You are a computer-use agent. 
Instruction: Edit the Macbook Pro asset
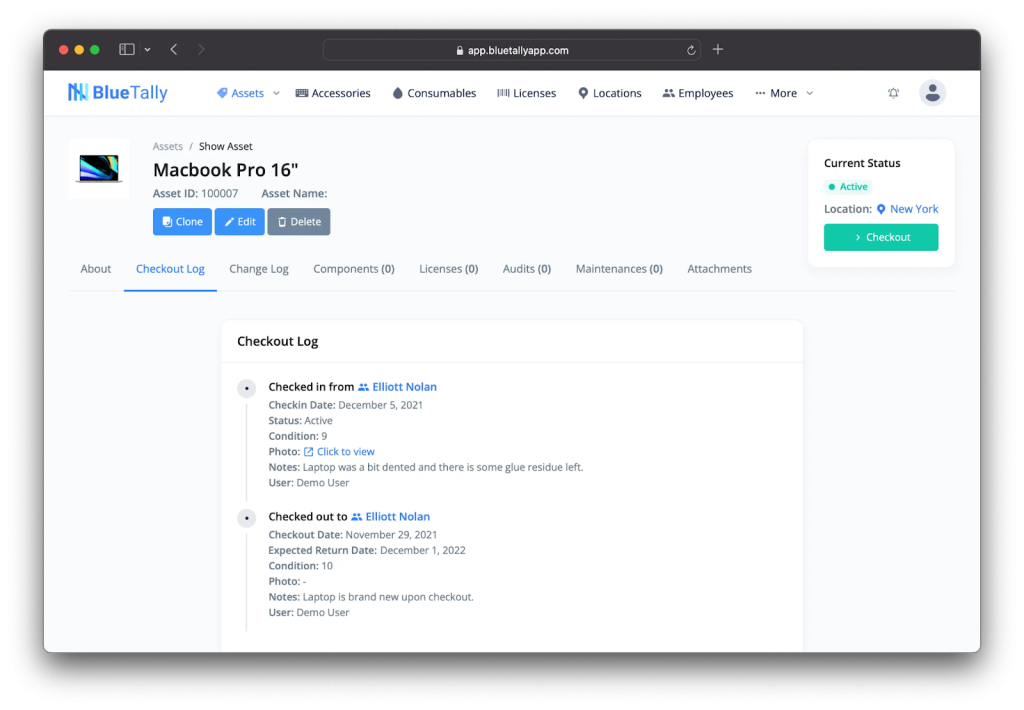pyautogui.click(x=240, y=222)
